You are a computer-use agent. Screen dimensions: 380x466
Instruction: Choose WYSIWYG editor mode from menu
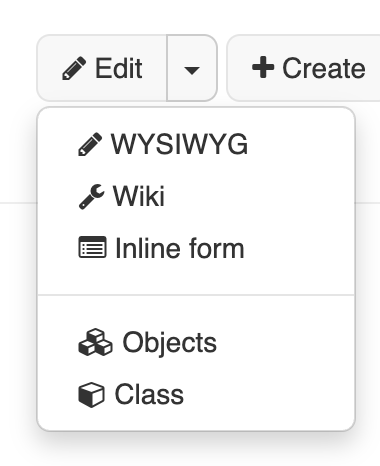point(196,144)
